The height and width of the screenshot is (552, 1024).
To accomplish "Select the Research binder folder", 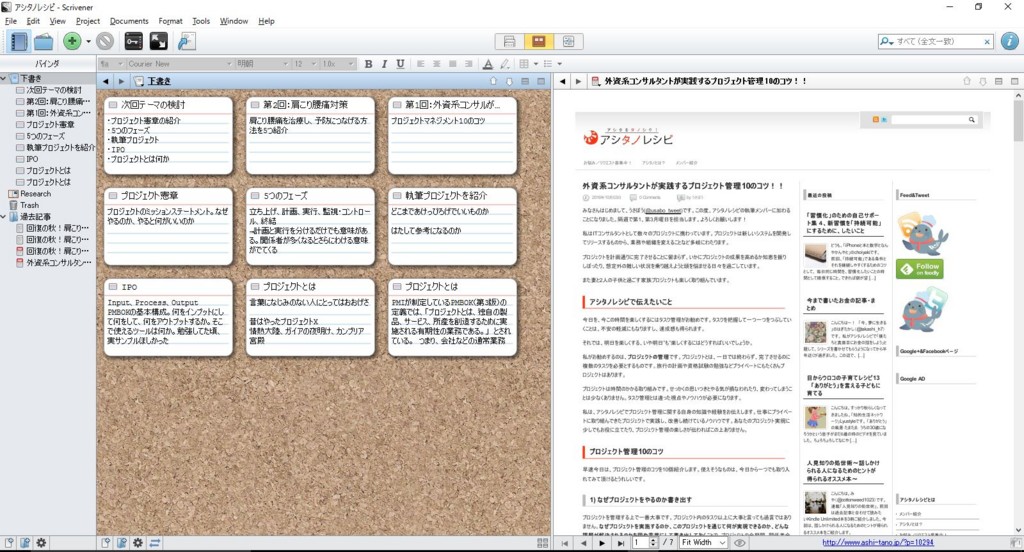I will click(x=35, y=193).
